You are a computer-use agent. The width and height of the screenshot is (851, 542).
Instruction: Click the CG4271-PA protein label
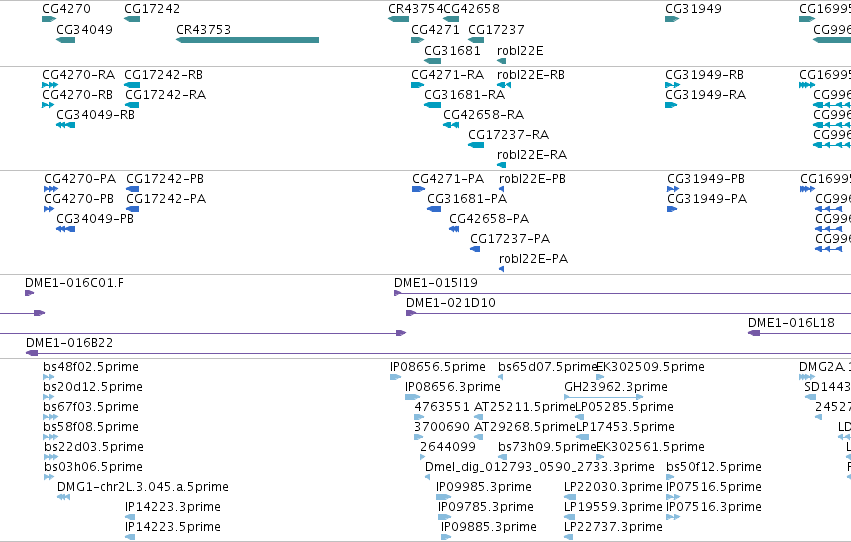(x=448, y=179)
